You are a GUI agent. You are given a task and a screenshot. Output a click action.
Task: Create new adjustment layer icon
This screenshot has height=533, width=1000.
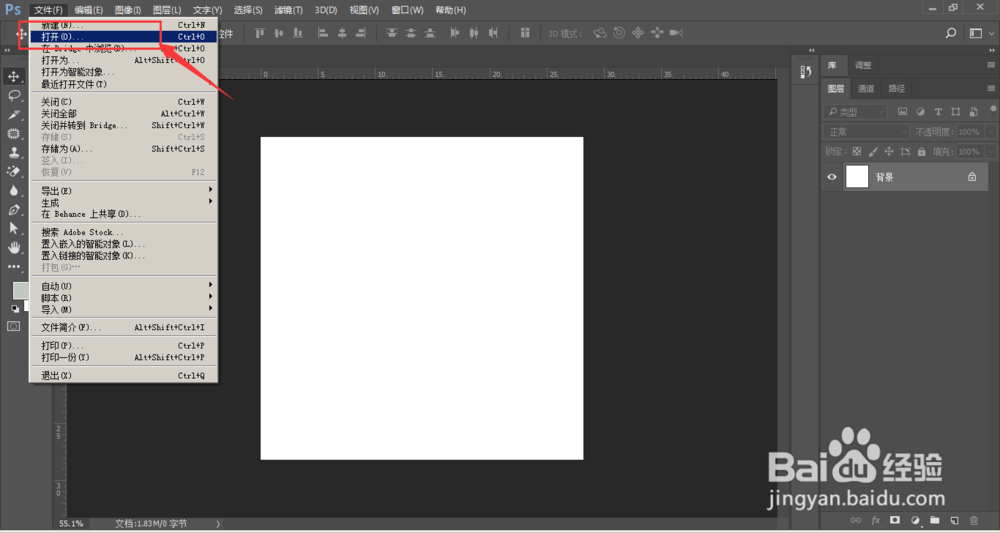pos(915,521)
